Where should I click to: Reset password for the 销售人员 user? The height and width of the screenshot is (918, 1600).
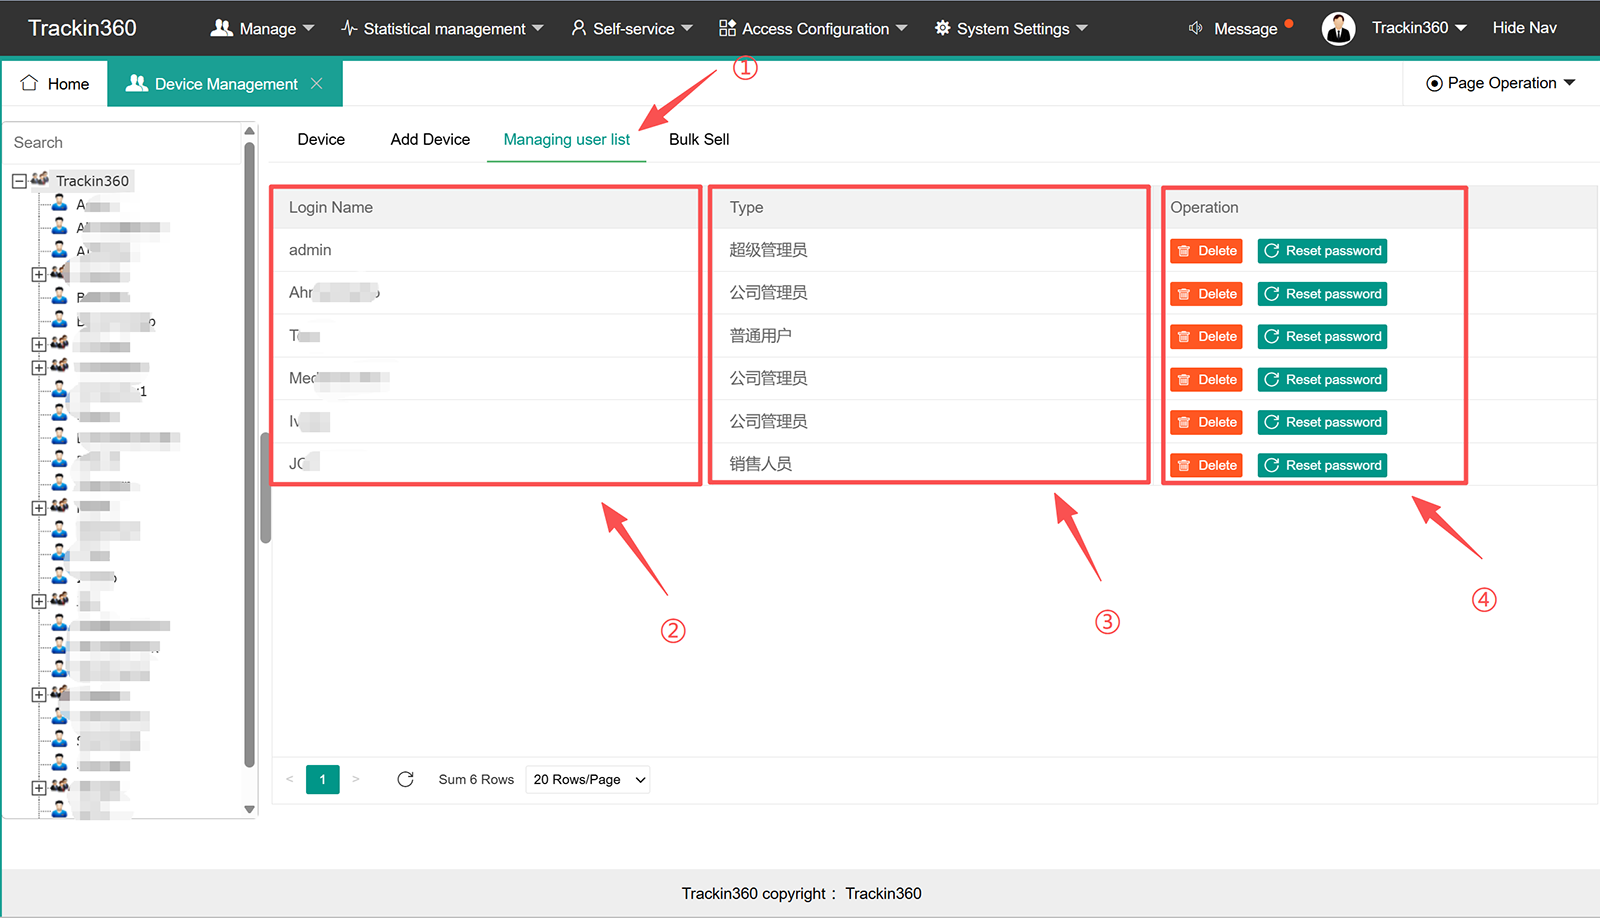pyautogui.click(x=1322, y=465)
